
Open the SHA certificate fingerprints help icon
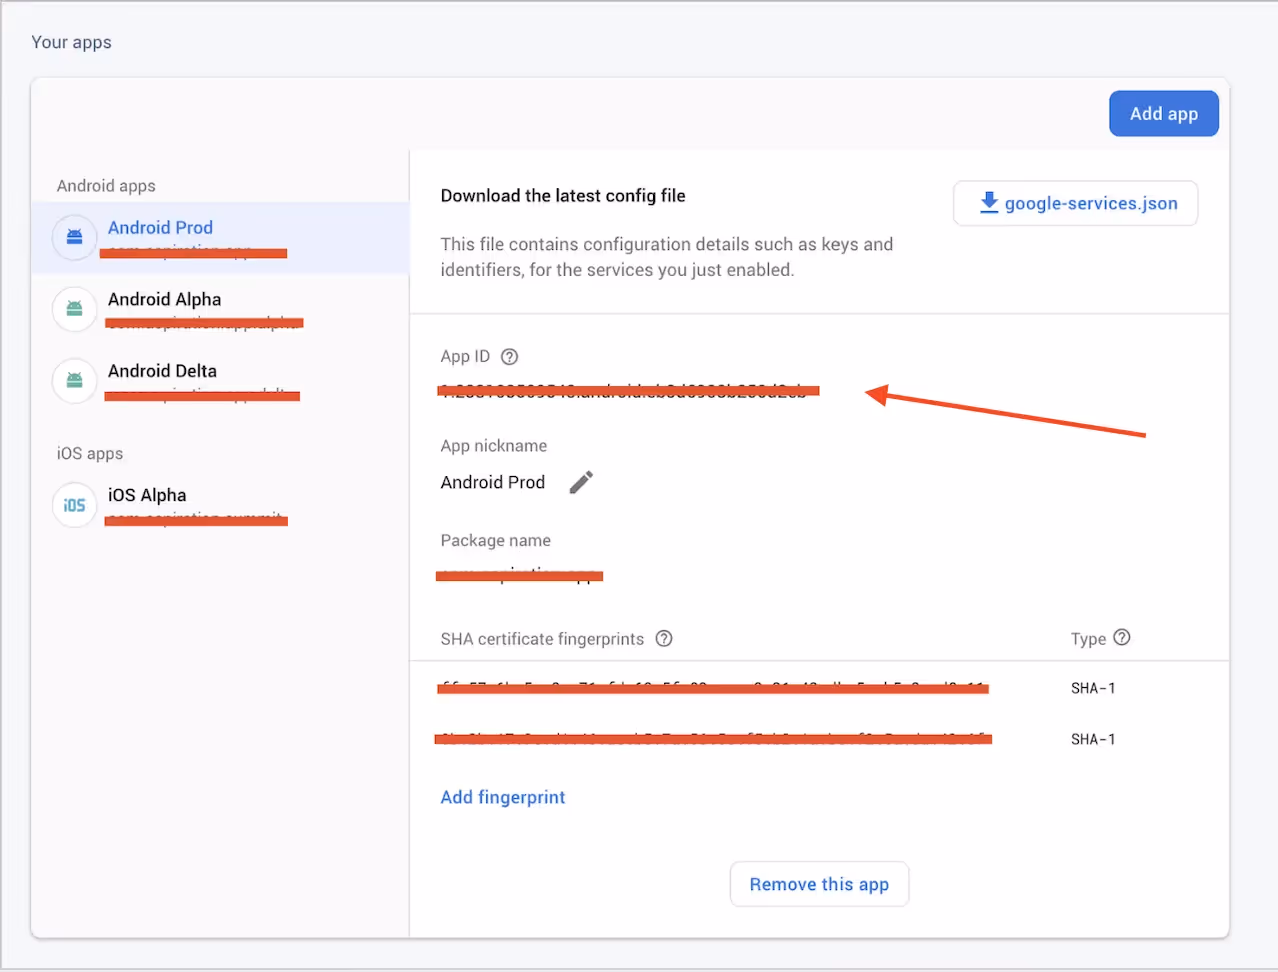click(x=664, y=638)
